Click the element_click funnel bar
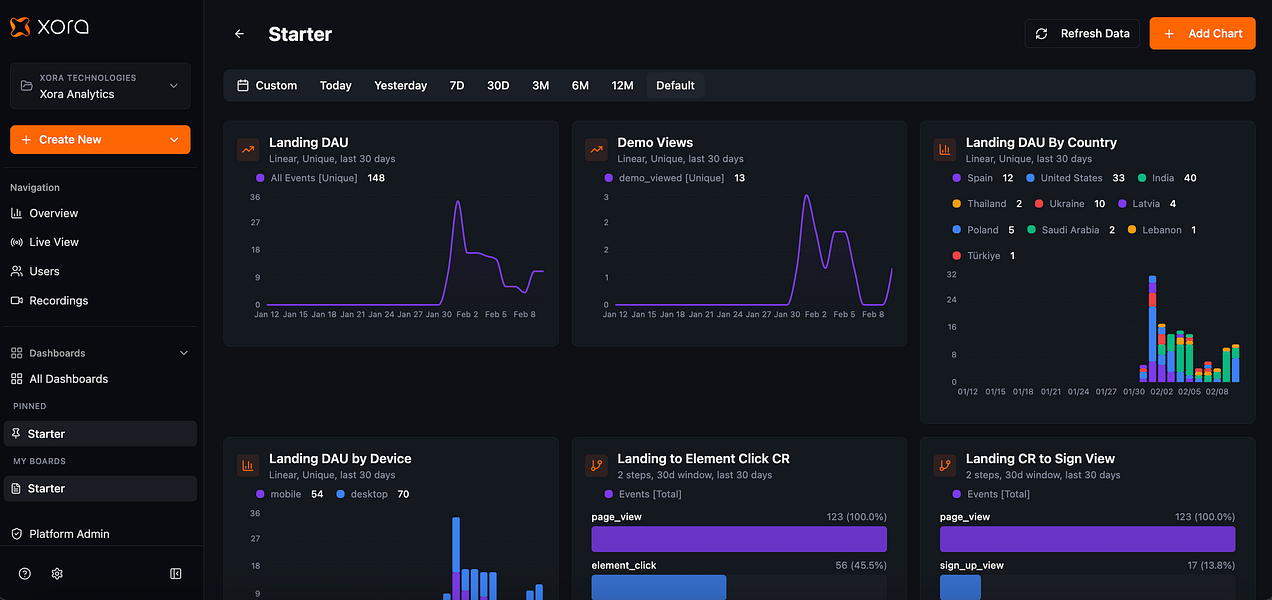The height and width of the screenshot is (600, 1272). click(659, 587)
